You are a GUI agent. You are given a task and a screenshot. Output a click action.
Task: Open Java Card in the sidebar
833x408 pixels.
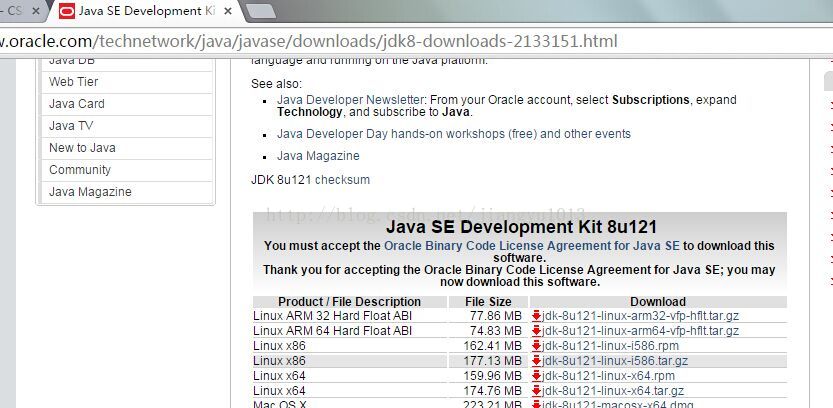click(76, 104)
